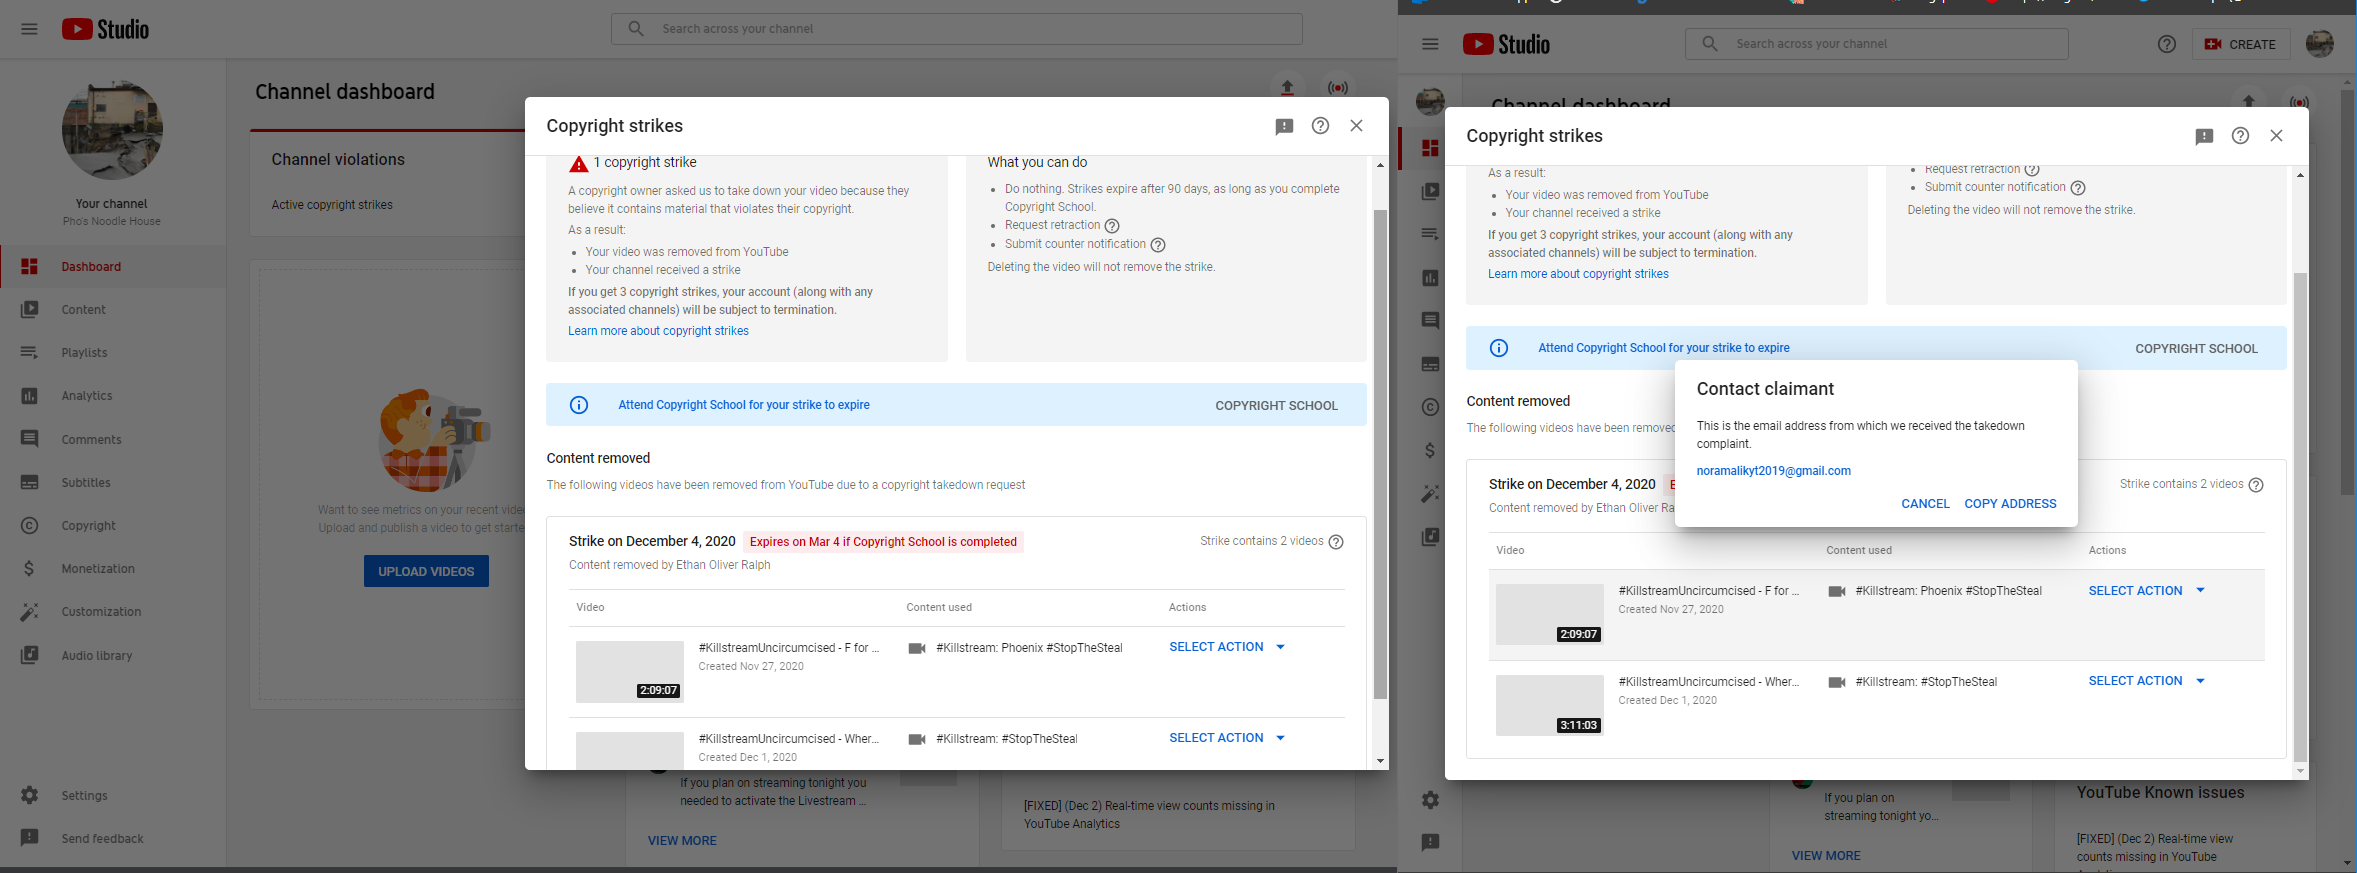Focus the search field in left window
This screenshot has height=873, width=2357.
click(957, 29)
